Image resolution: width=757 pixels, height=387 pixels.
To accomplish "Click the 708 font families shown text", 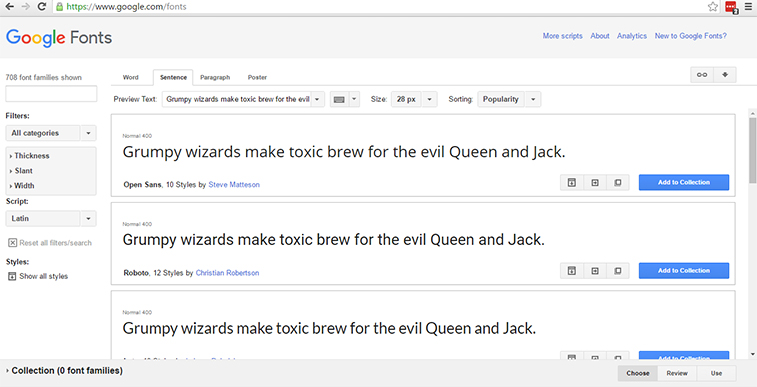I will (43, 77).
